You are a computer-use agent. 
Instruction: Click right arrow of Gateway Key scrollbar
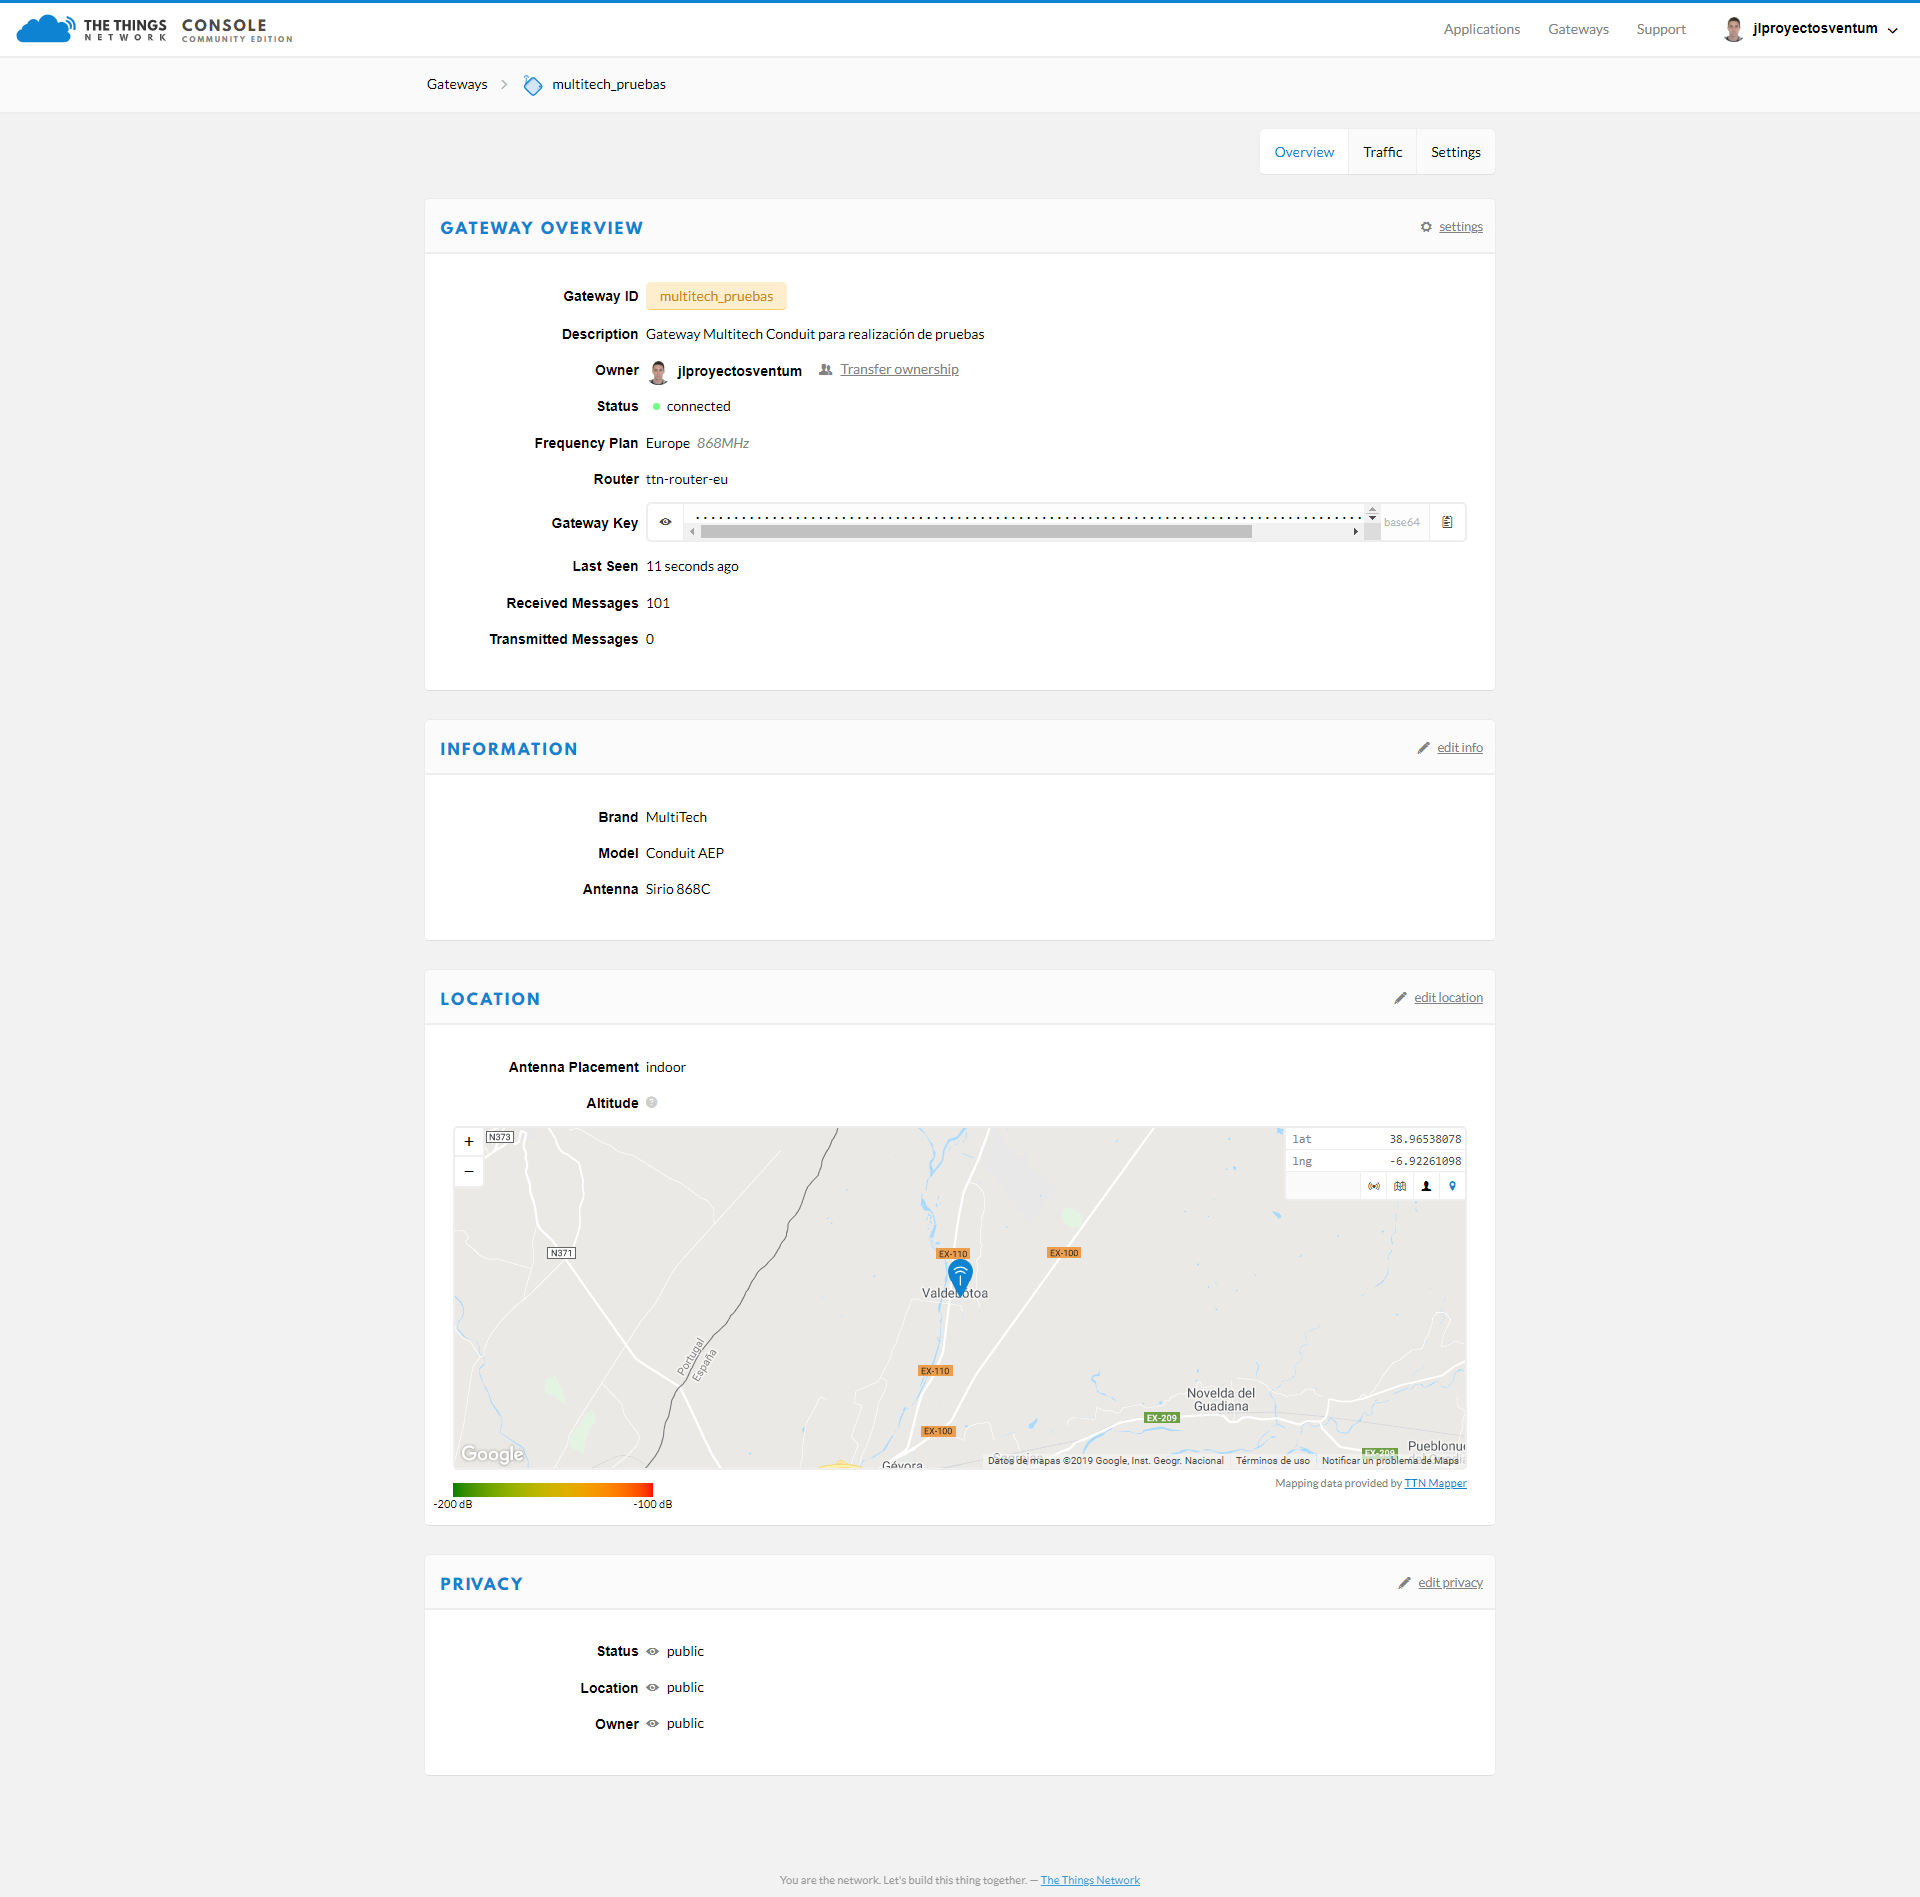[1355, 532]
